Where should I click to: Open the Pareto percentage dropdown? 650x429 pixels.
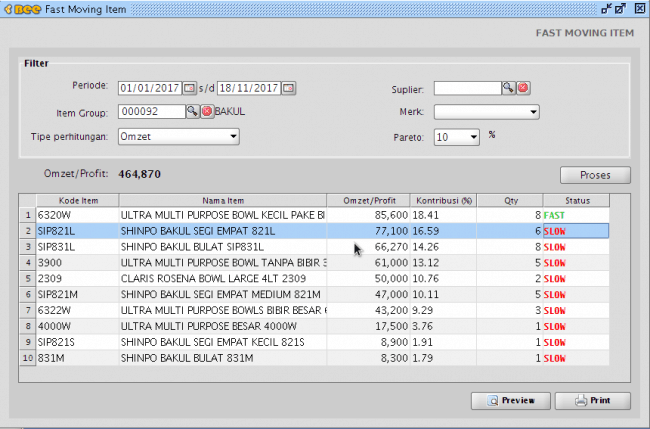(x=456, y=137)
